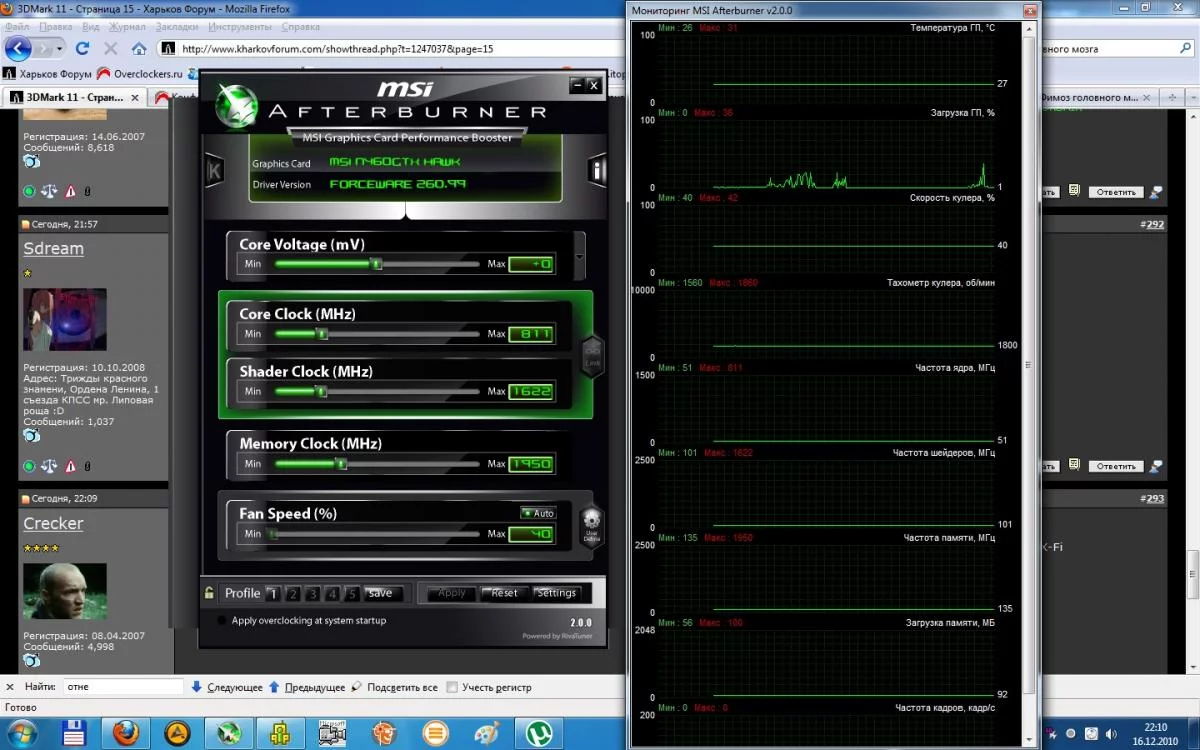Reload the page in Firefox
The width and height of the screenshot is (1200, 750).
(83, 48)
